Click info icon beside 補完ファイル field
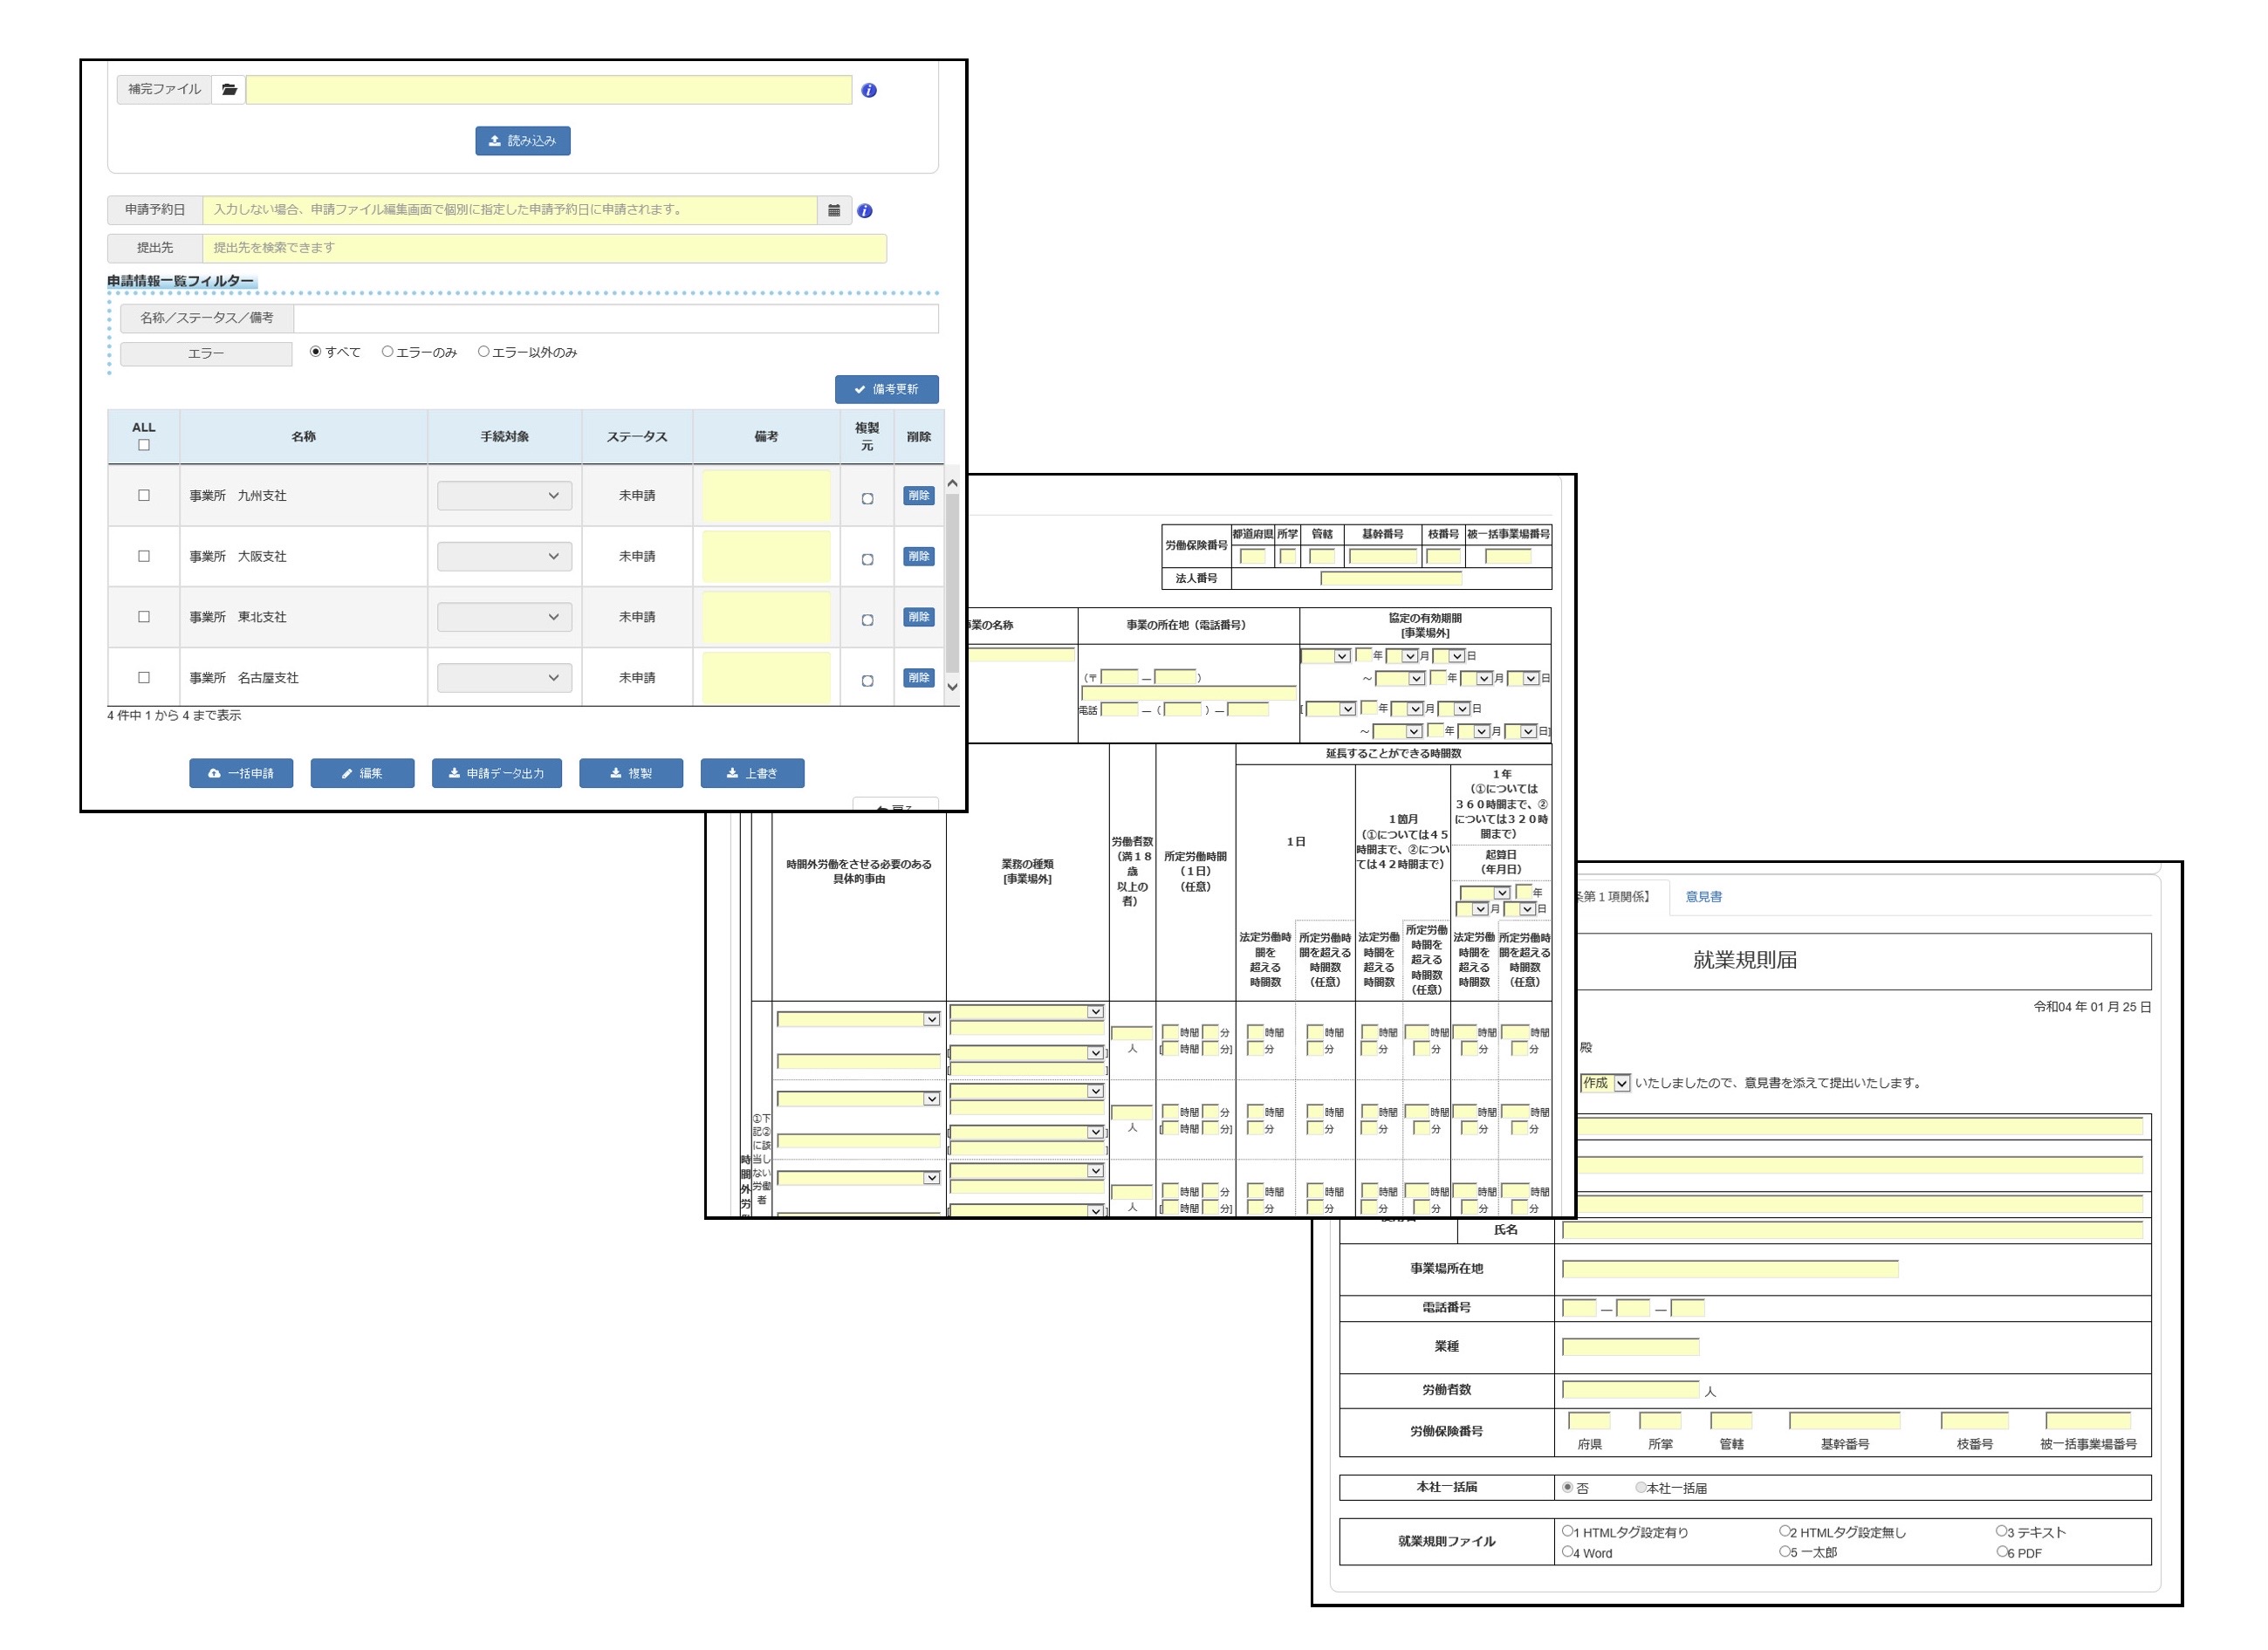 [869, 90]
